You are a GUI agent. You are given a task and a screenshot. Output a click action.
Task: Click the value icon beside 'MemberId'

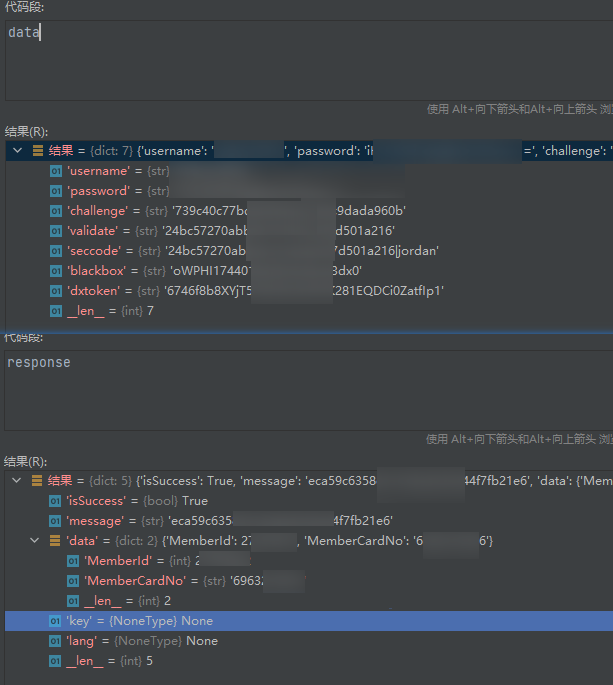click(x=73, y=560)
